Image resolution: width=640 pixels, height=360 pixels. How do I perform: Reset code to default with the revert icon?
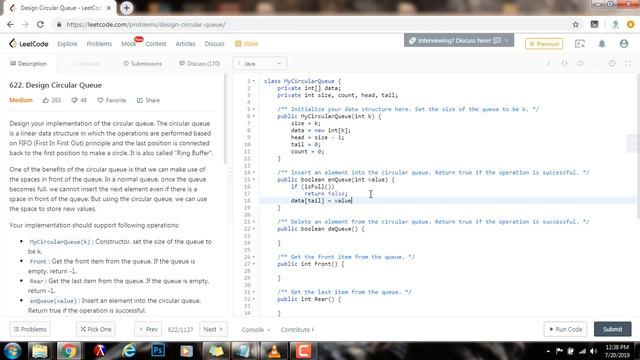(580, 63)
